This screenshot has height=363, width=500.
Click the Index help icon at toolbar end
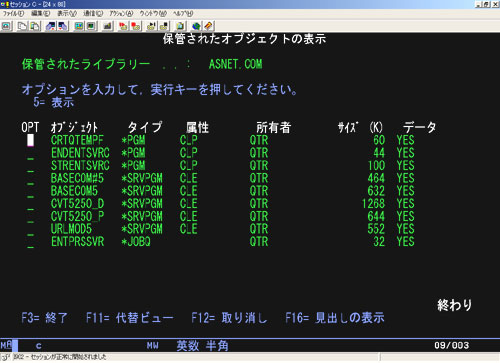point(208,26)
